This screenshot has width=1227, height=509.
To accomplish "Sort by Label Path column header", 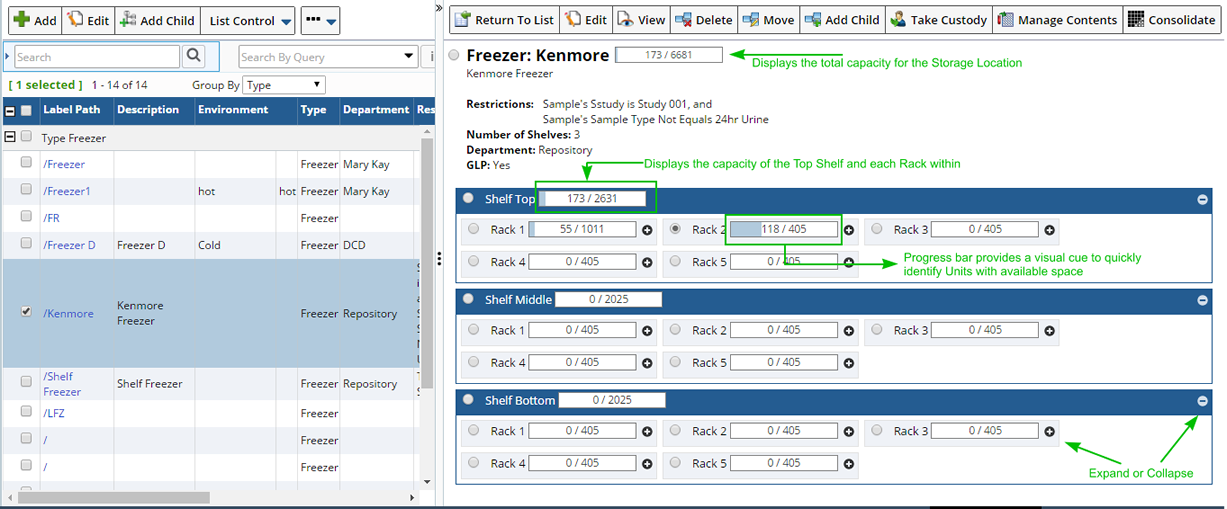I will click(x=71, y=110).
